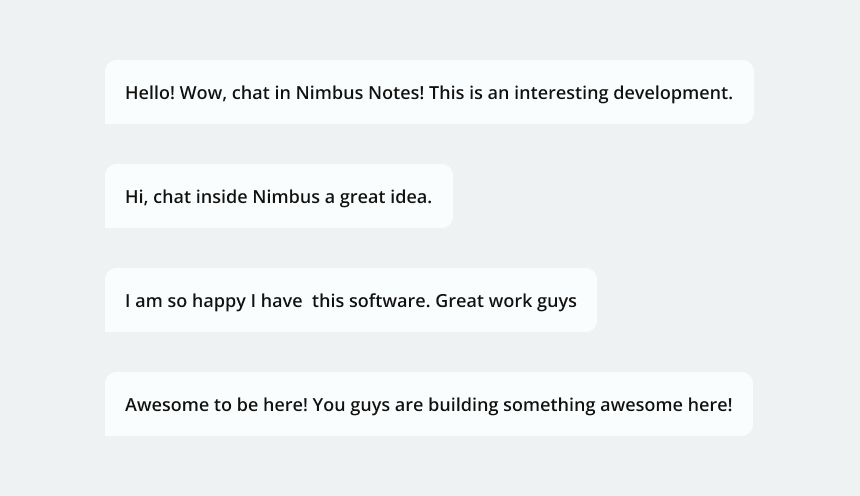Click 'Great work guys' in third message
The width and height of the screenshot is (860, 496).
point(506,301)
